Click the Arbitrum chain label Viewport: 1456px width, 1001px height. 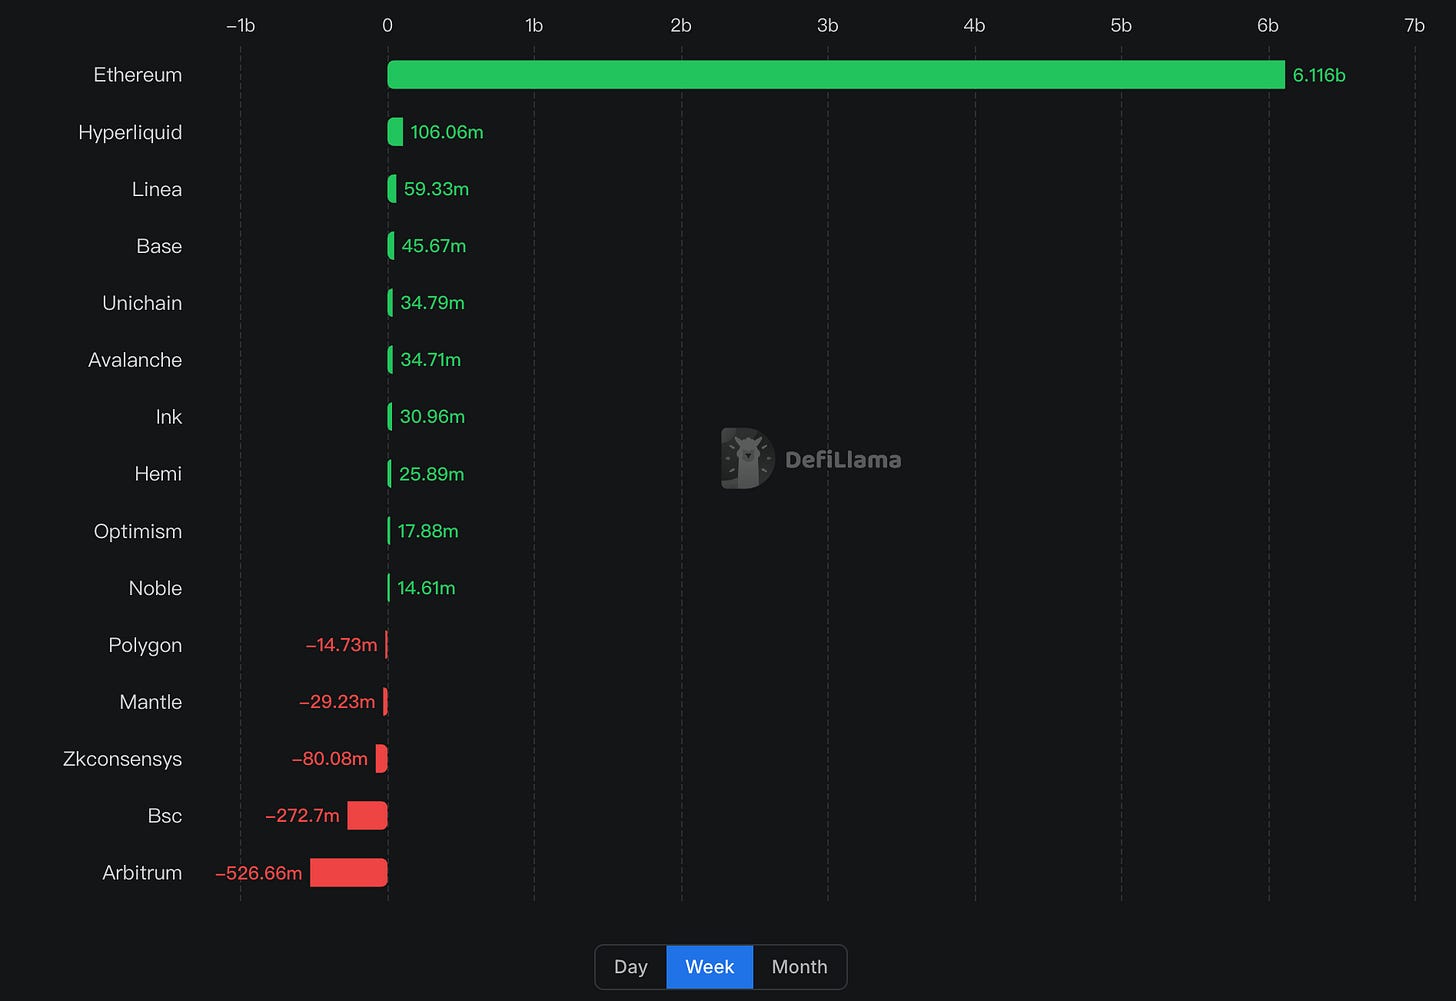(x=142, y=873)
